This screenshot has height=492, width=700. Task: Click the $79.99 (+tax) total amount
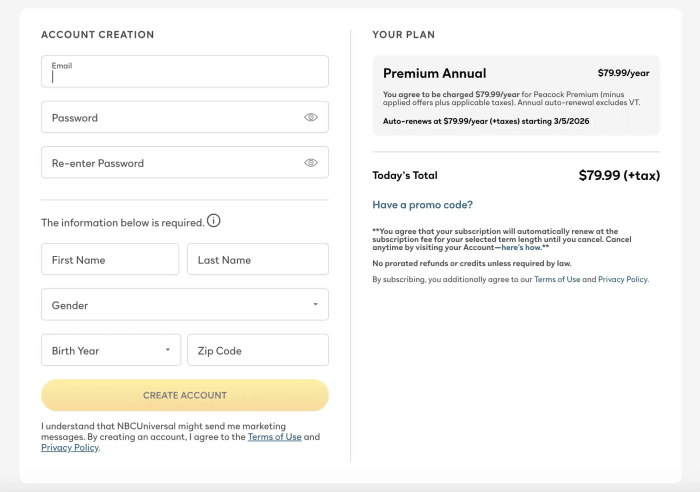619,175
